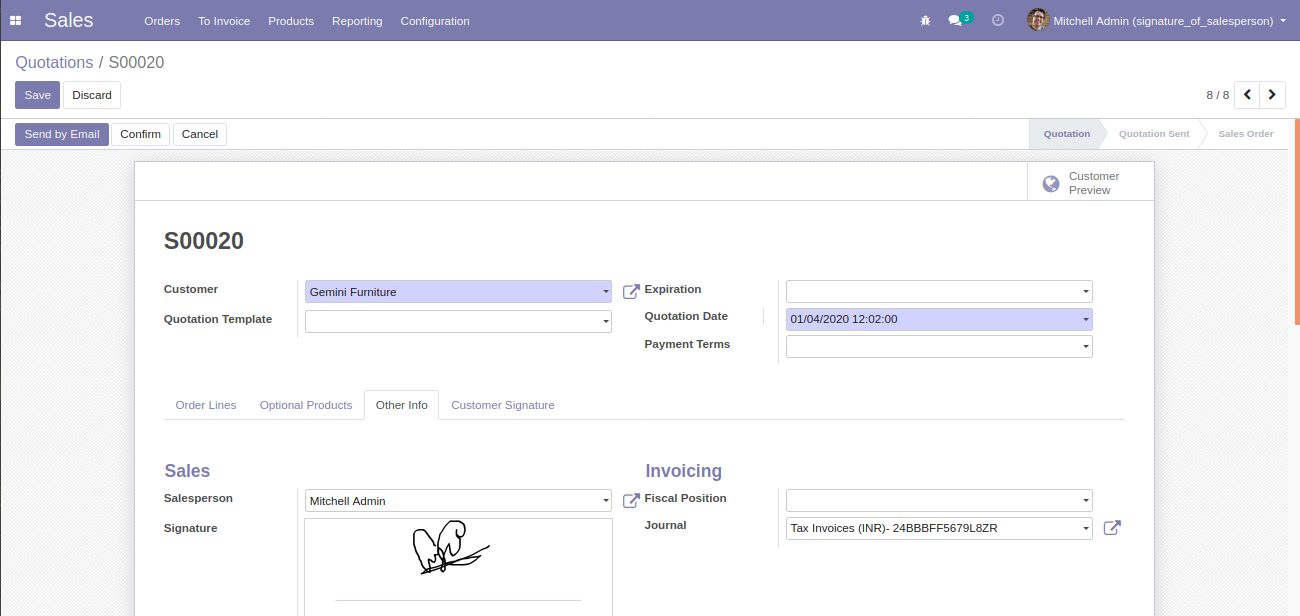The width and height of the screenshot is (1300, 616).
Task: Click the Customer Preview globe button
Action: (1091, 183)
